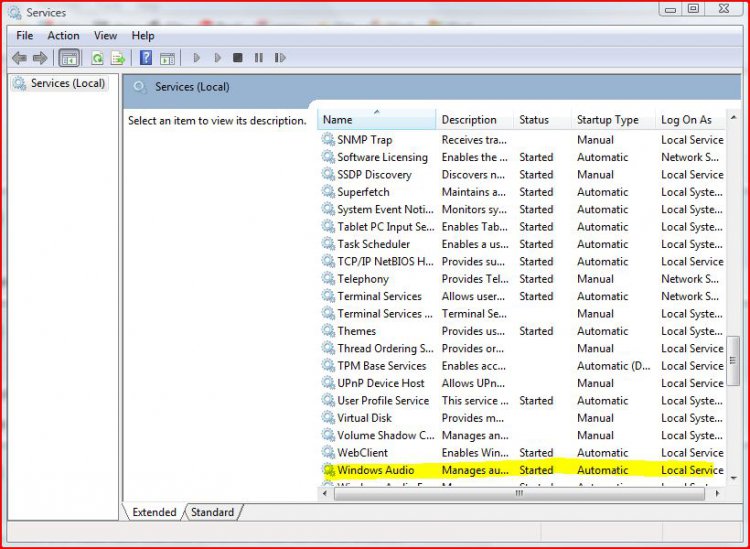The width and height of the screenshot is (750, 549).
Task: Open the Help menu
Action: tap(143, 35)
